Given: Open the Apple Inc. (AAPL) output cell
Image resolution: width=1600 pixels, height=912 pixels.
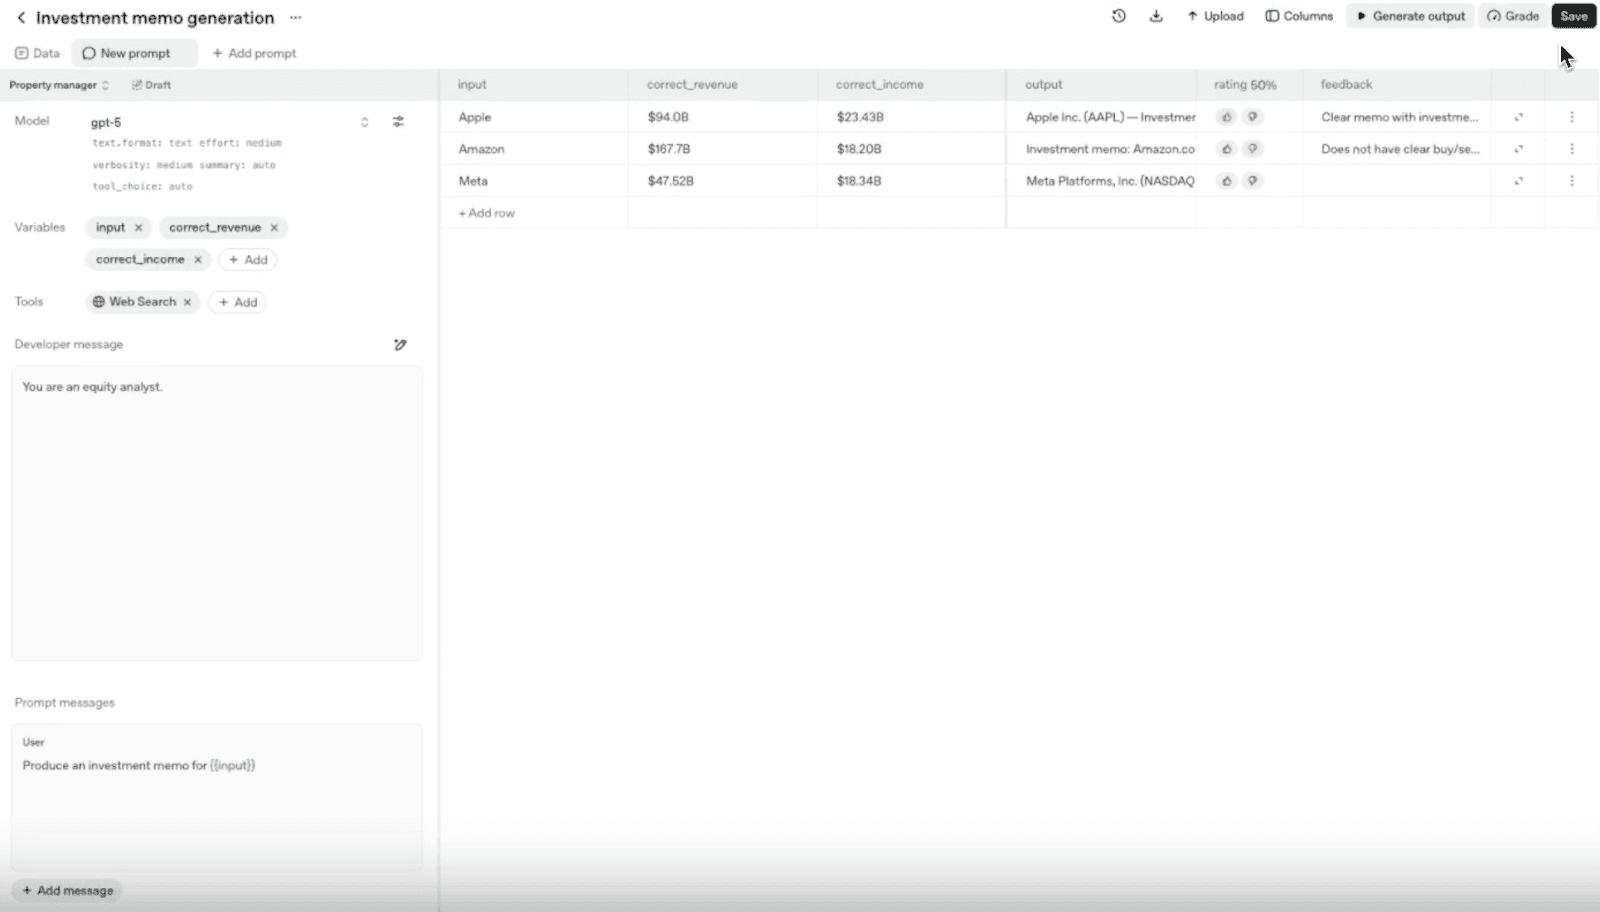Looking at the screenshot, I should coord(1101,117).
